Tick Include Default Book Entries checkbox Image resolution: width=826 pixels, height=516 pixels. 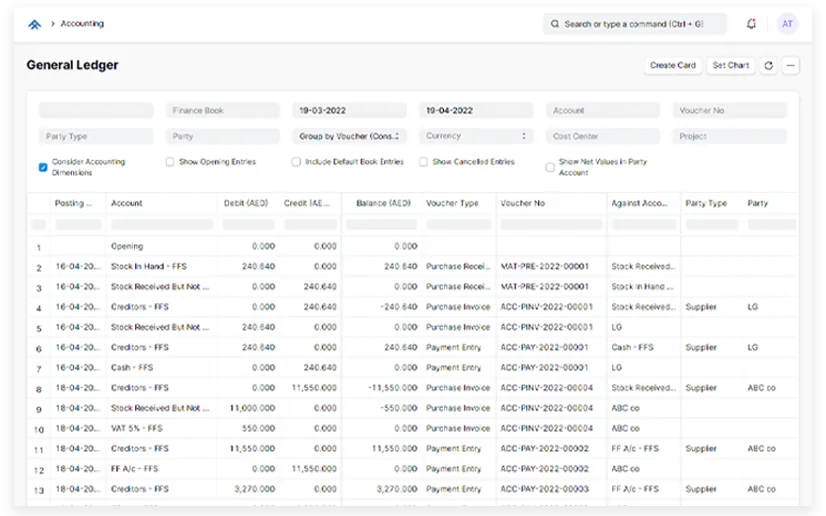296,162
